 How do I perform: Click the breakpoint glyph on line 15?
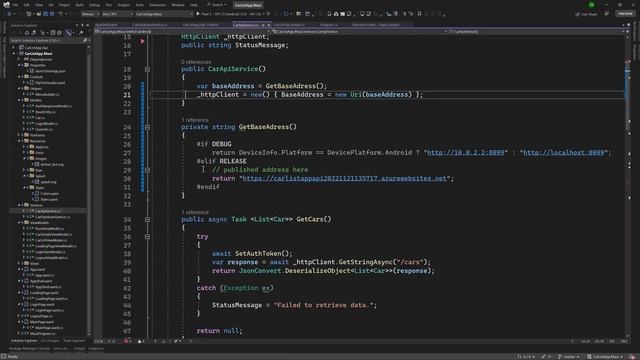click(x=142, y=41)
